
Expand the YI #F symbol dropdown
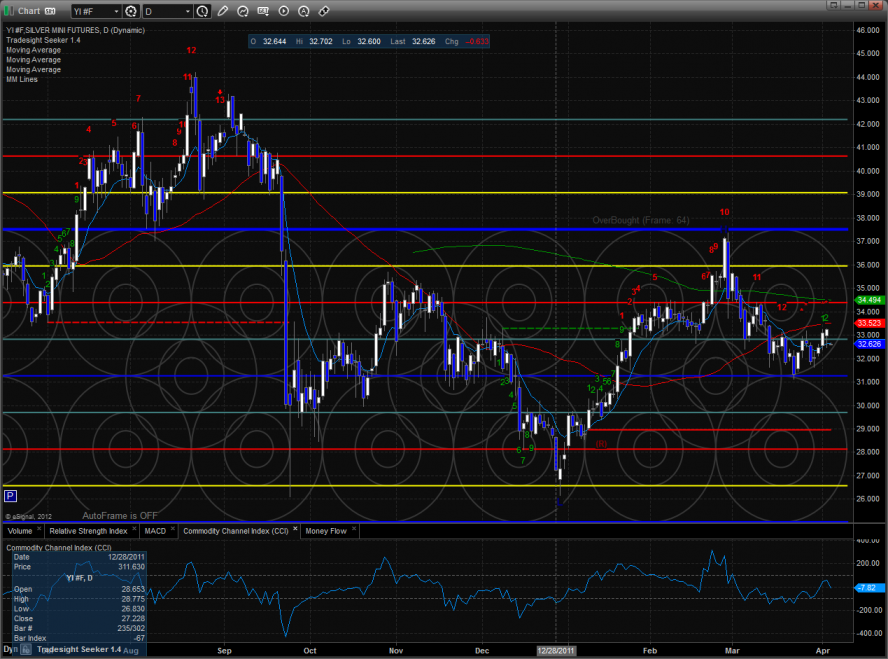tap(115, 11)
